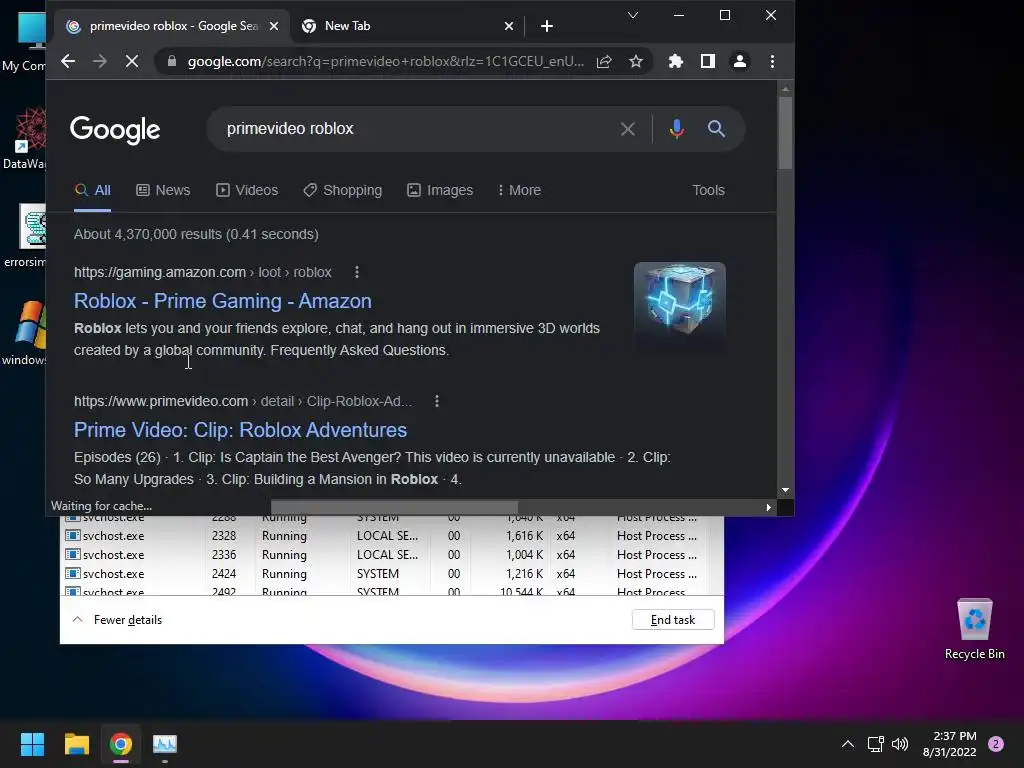
Task: Click the forward navigation arrow in Chrome
Action: (x=100, y=61)
